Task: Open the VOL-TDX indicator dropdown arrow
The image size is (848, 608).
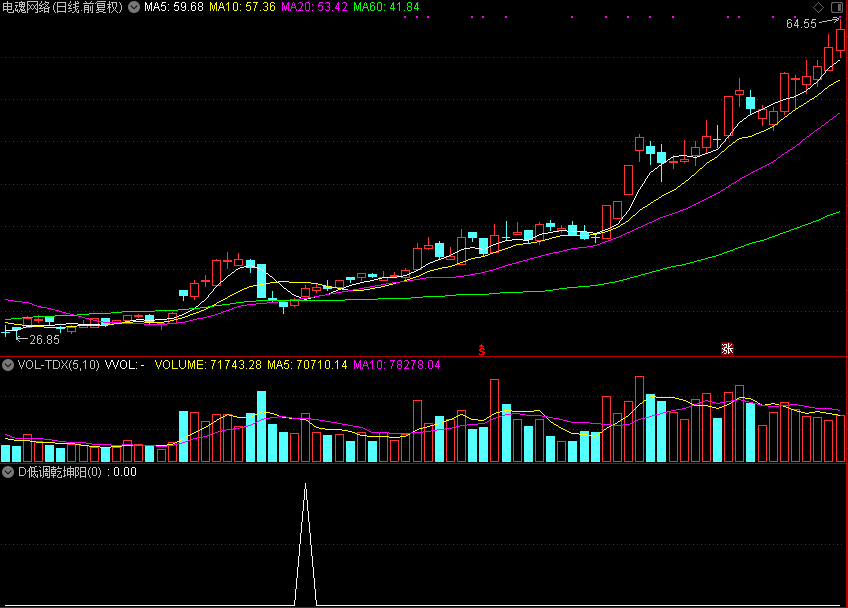Action: tap(8, 365)
